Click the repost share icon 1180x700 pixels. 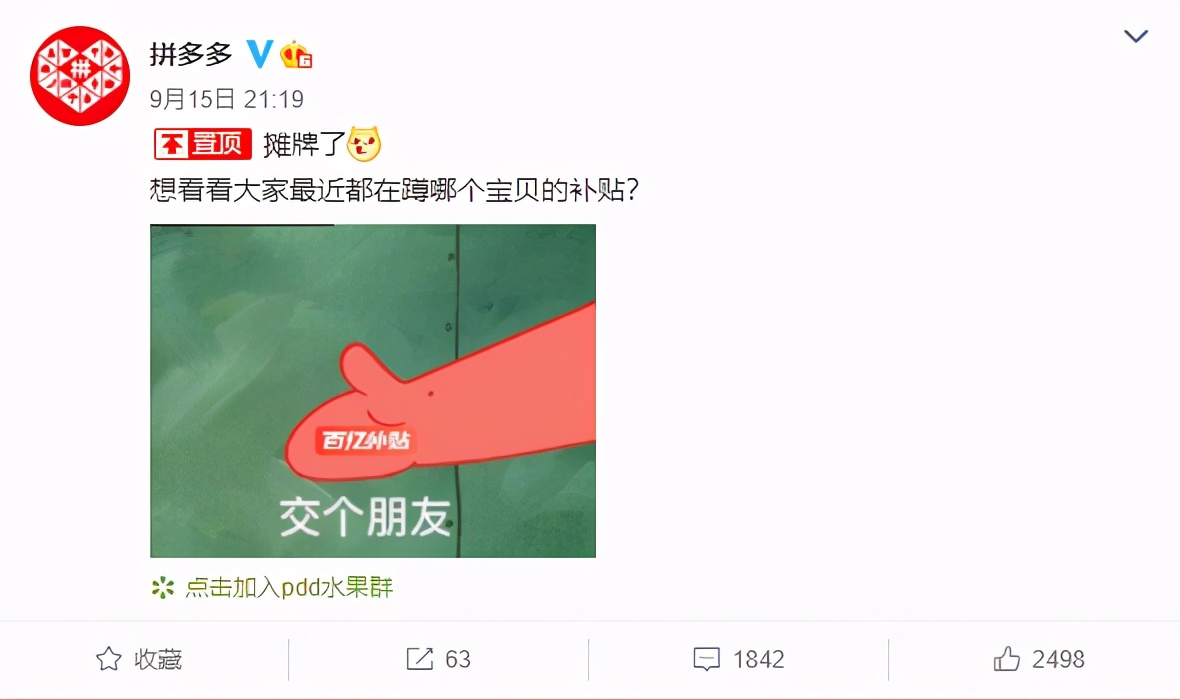pyautogui.click(x=420, y=659)
